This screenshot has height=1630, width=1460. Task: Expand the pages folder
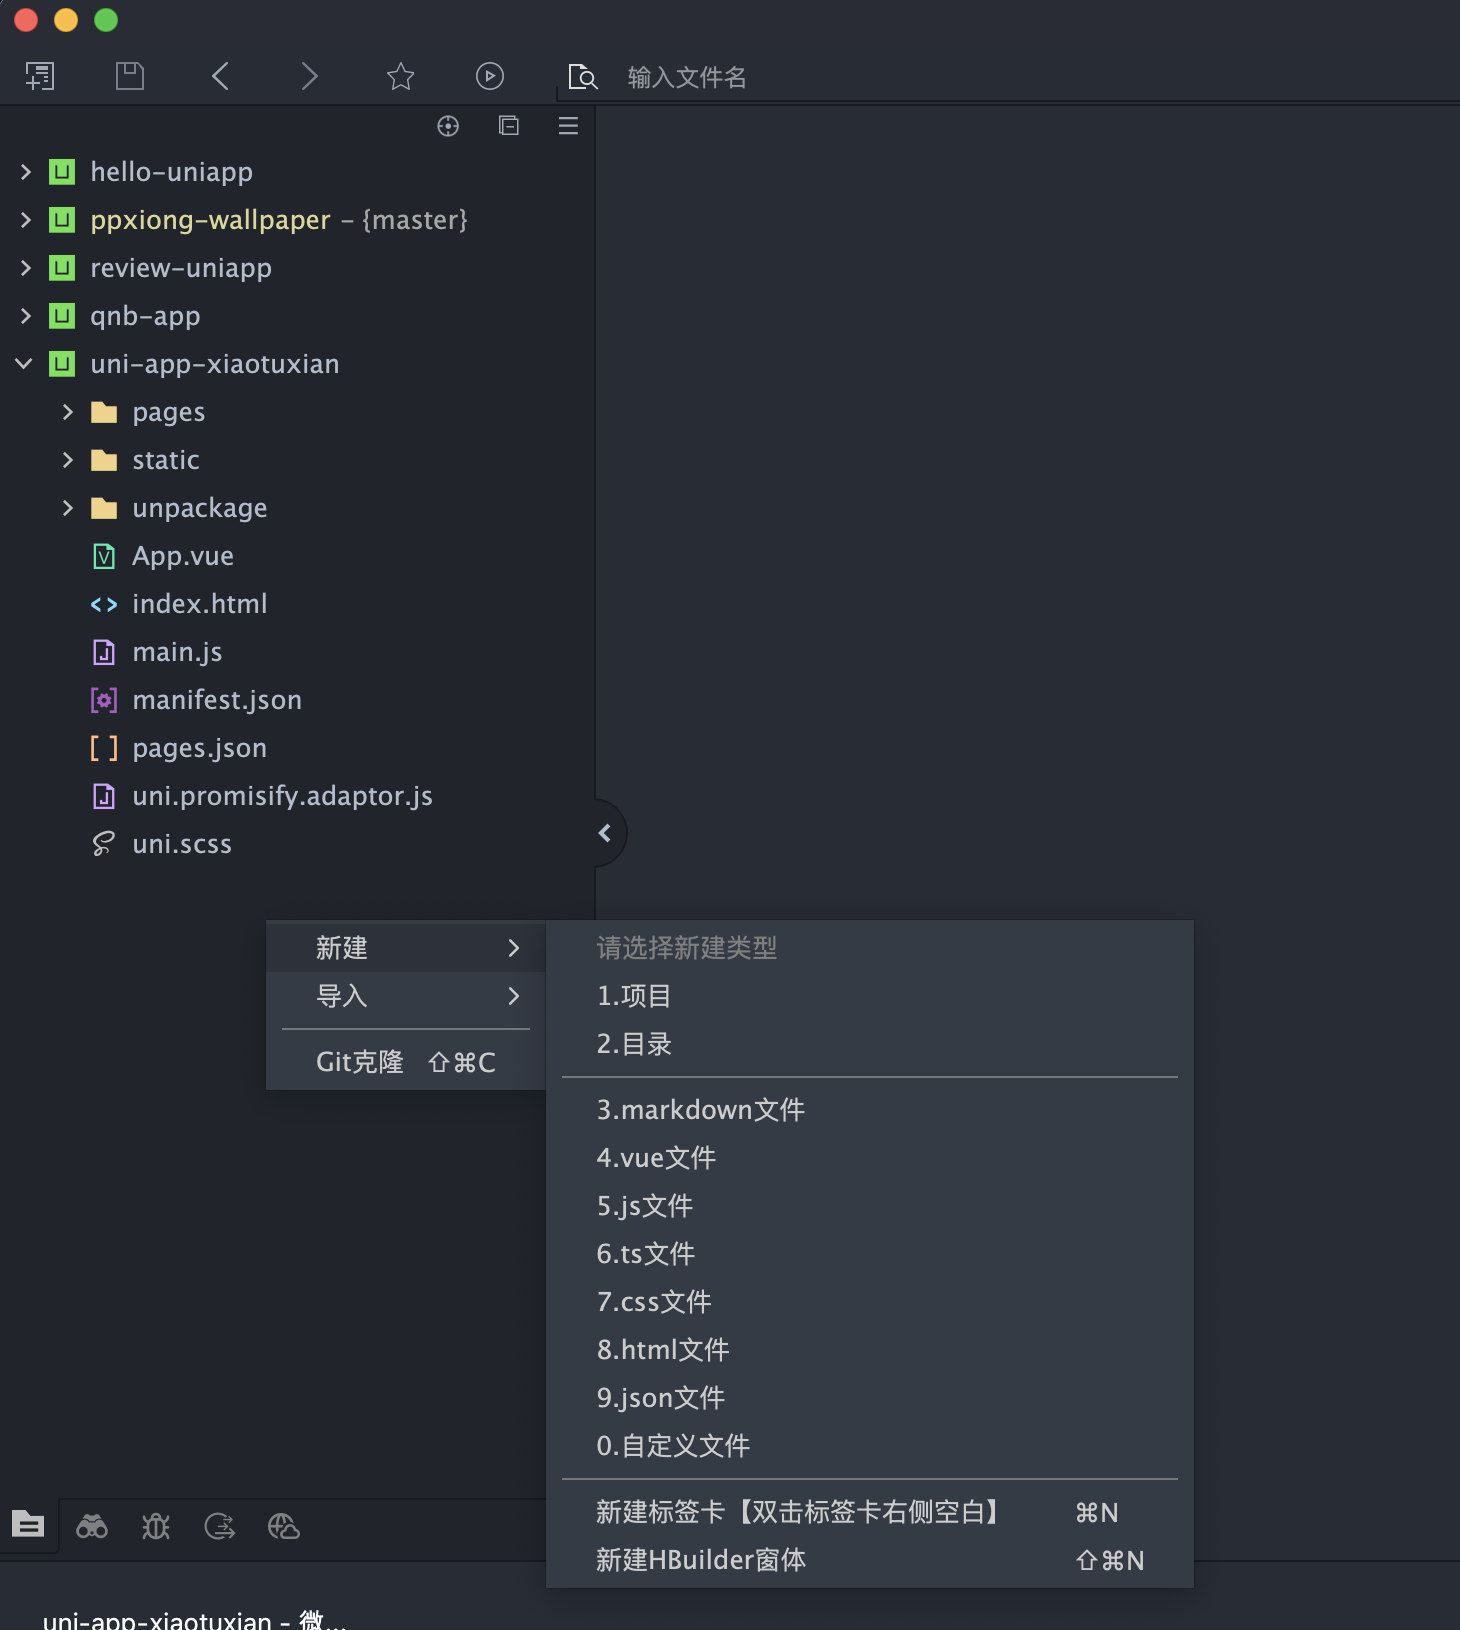[x=67, y=412]
